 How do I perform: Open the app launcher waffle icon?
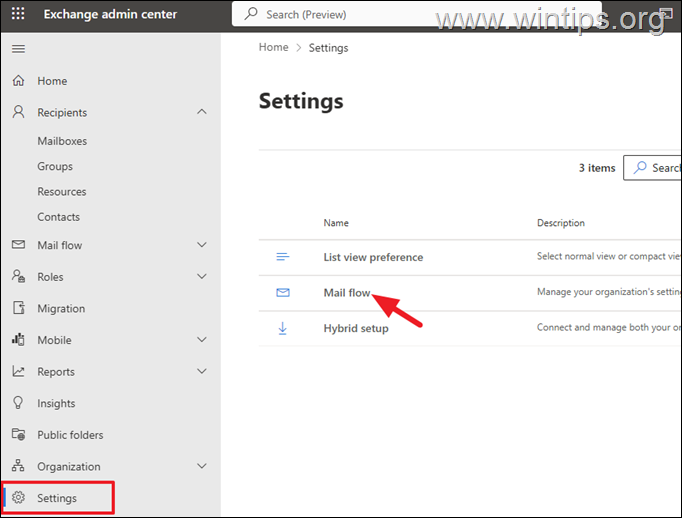pos(18,13)
